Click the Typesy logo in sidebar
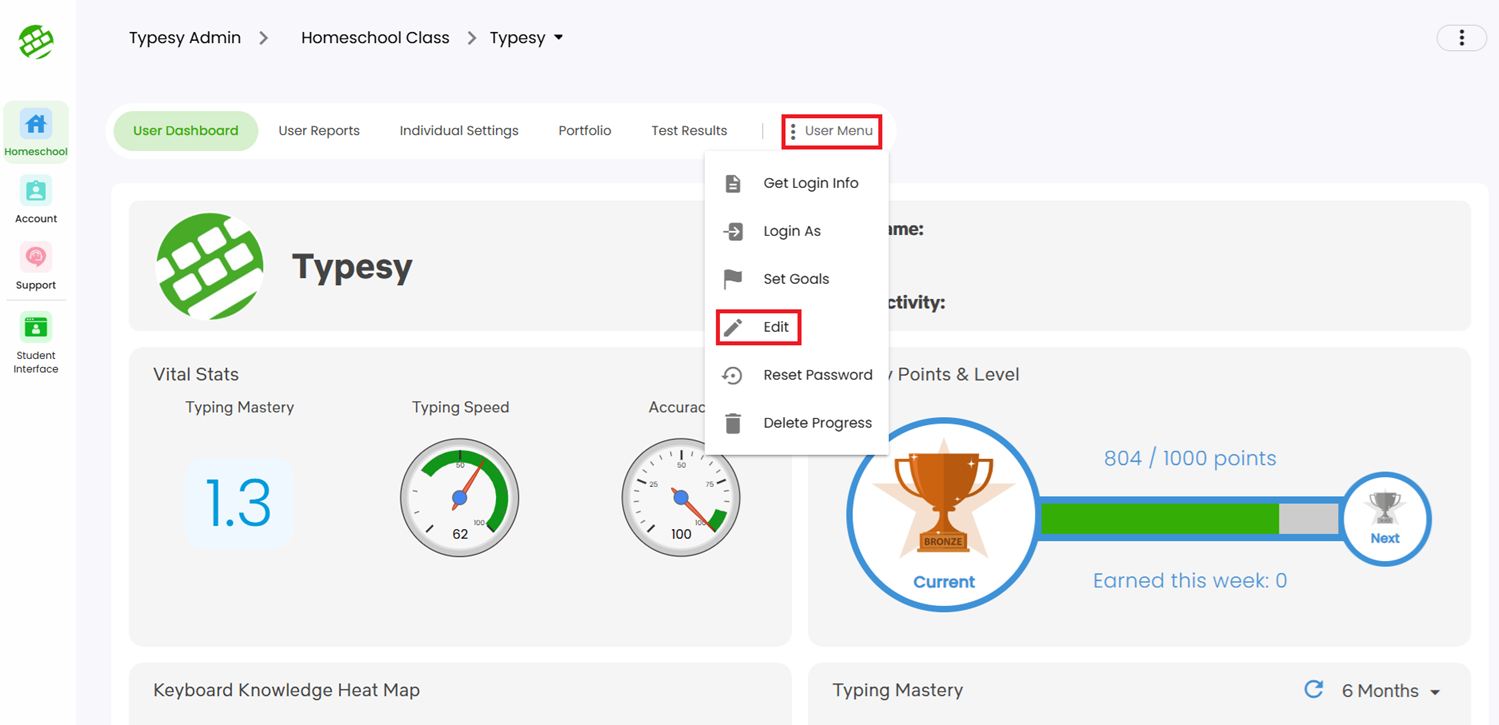 pyautogui.click(x=36, y=41)
